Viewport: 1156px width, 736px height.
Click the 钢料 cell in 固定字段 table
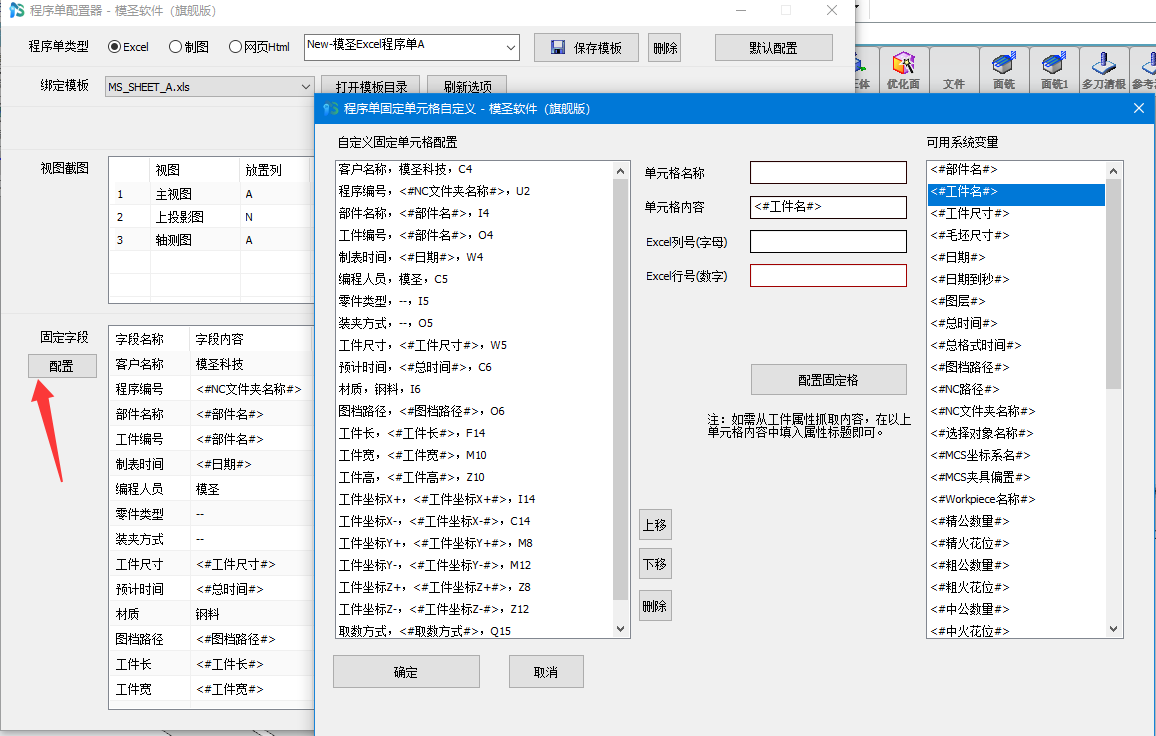[251, 614]
